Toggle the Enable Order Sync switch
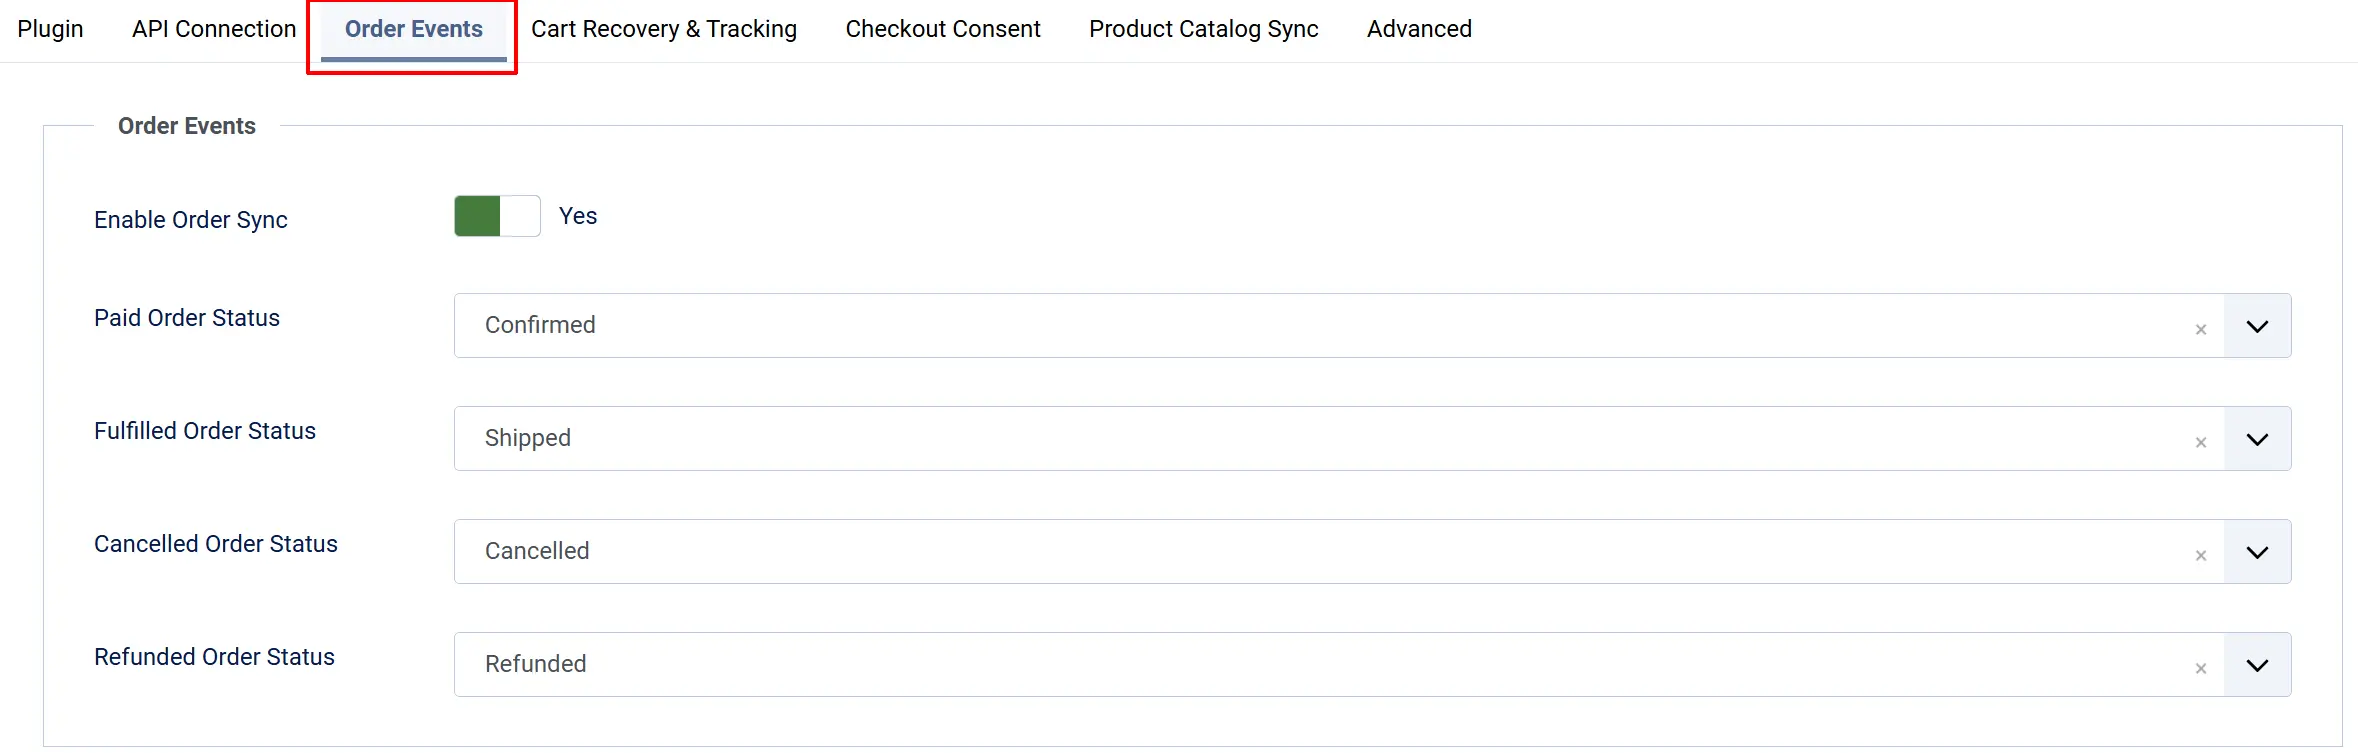The width and height of the screenshot is (2358, 753). 497,216
